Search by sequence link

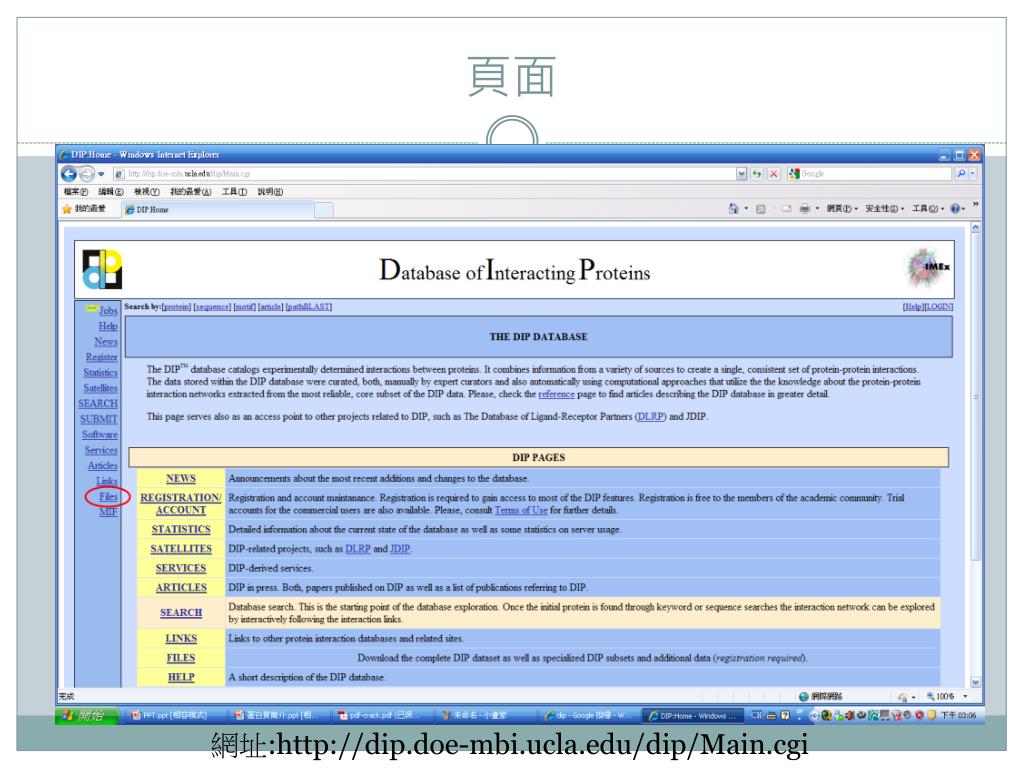212,307
